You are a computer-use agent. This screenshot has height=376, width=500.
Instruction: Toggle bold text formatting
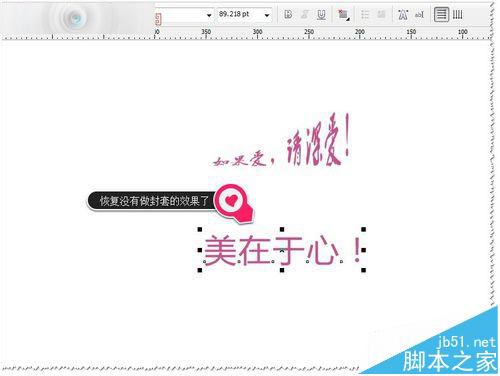[288, 14]
